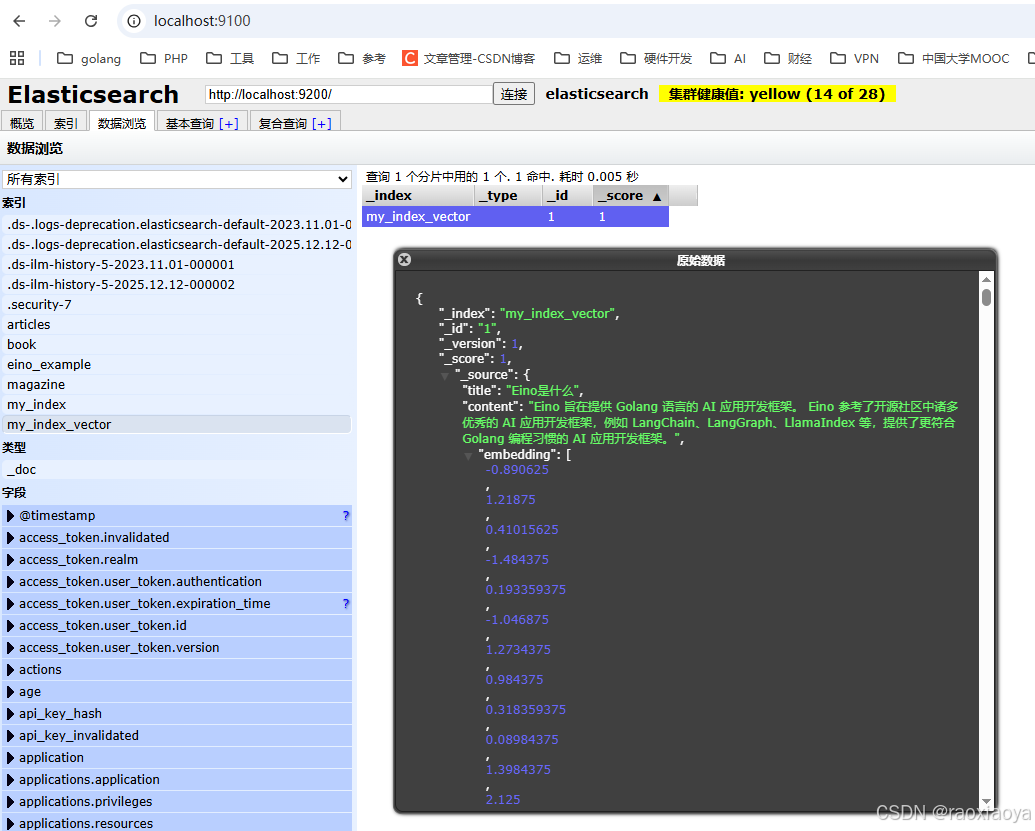Click the 集群健康值 yellow status badge
1035x831 pixels.
click(777, 94)
